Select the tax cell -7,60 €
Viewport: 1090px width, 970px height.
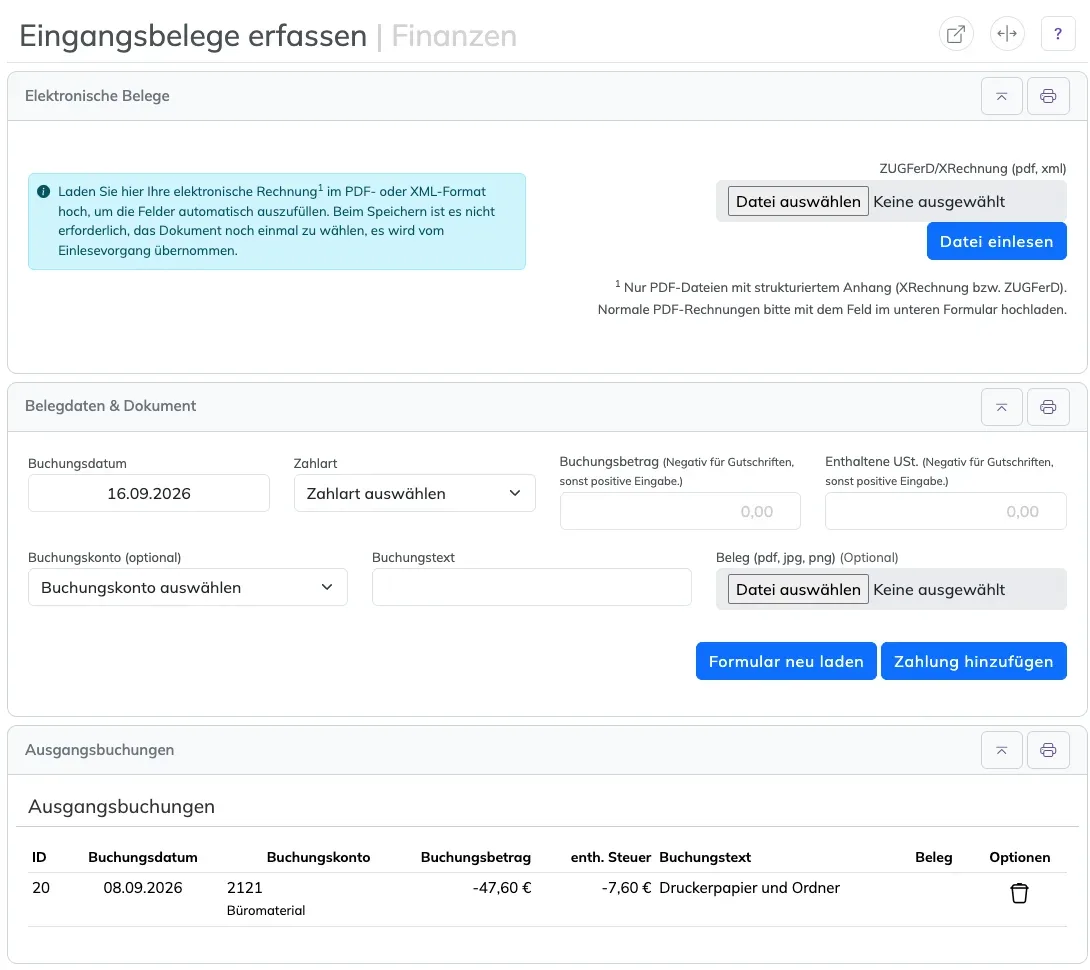point(626,888)
